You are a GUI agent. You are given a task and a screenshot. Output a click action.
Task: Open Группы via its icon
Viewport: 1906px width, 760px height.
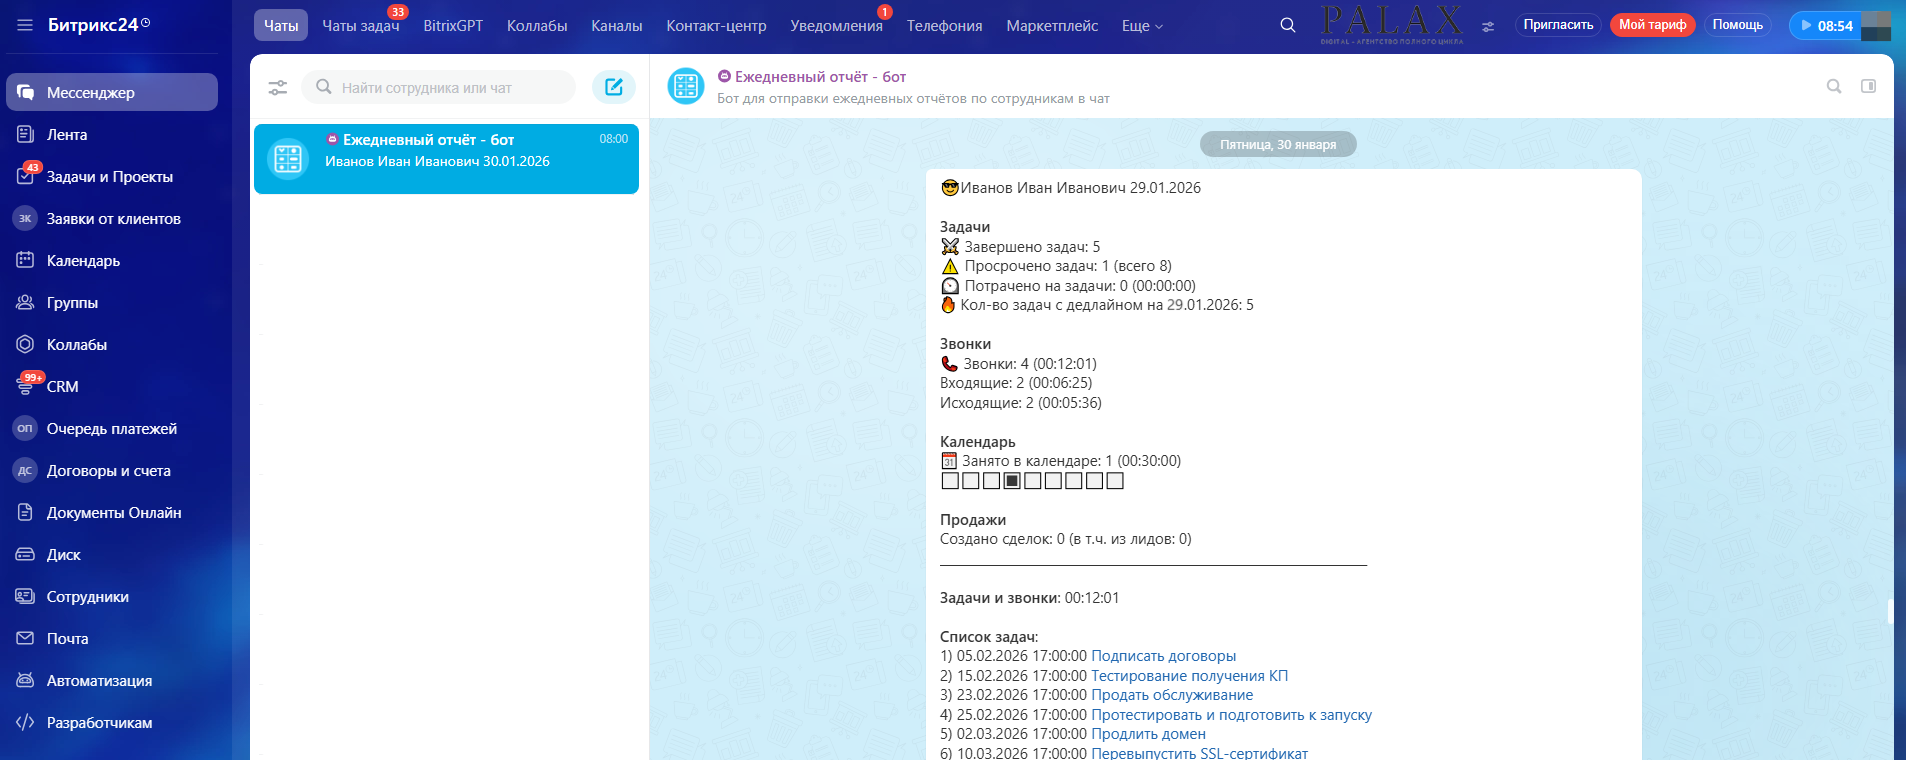(x=26, y=302)
